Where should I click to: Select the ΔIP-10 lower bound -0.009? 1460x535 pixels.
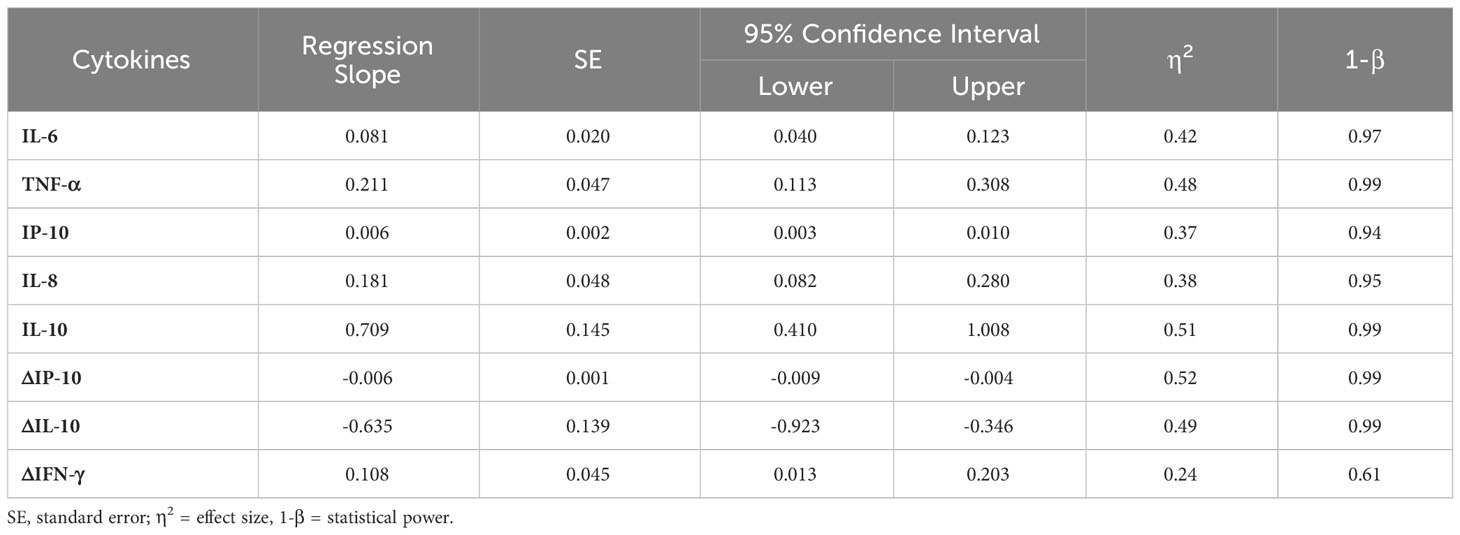[796, 377]
